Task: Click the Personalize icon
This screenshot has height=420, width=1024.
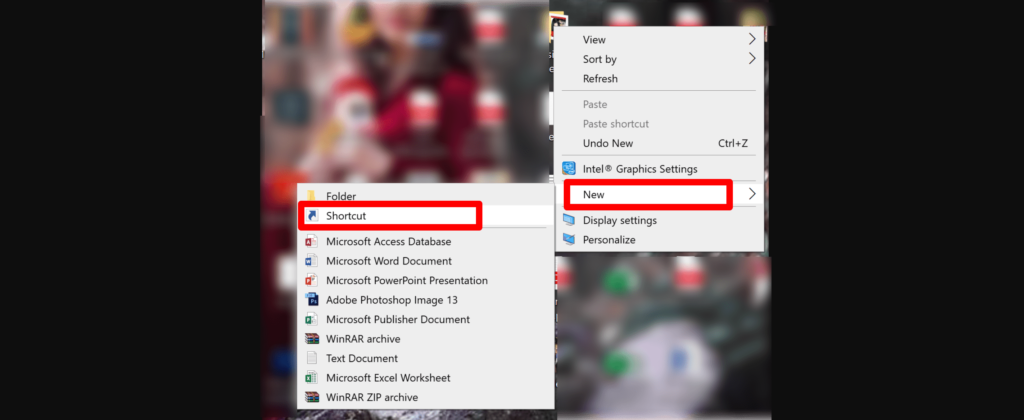Action: (569, 240)
